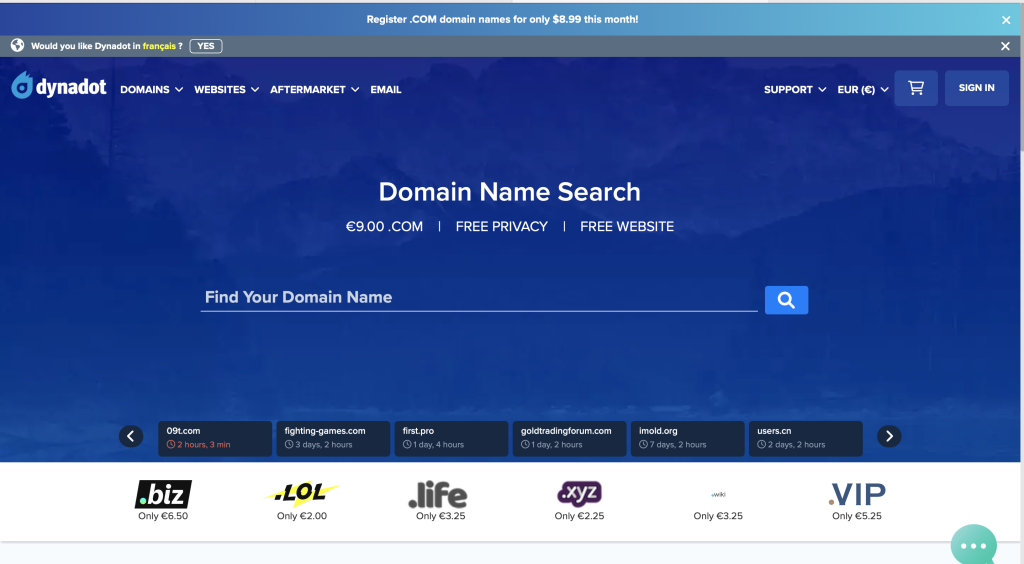Click the FREE PRIVACY text
1024x564 pixels.
[x=502, y=227]
